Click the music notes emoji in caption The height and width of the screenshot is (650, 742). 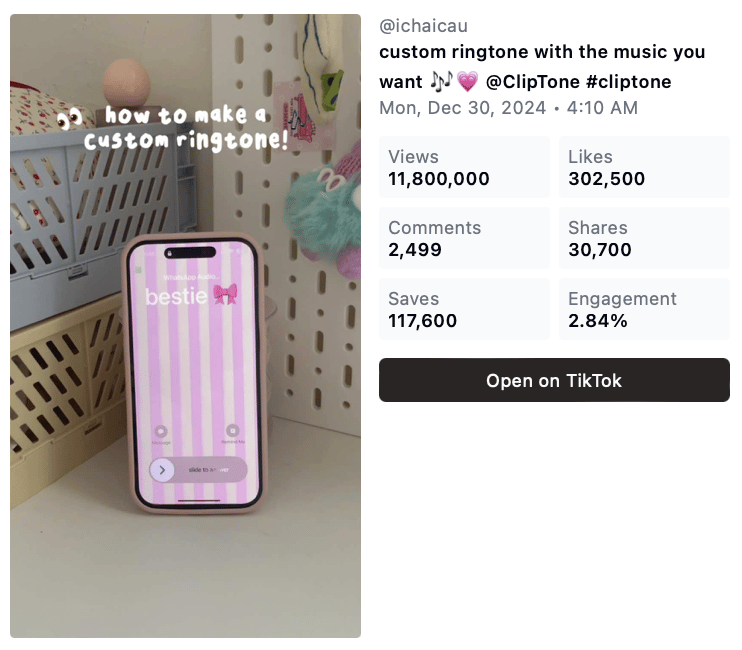tap(442, 81)
